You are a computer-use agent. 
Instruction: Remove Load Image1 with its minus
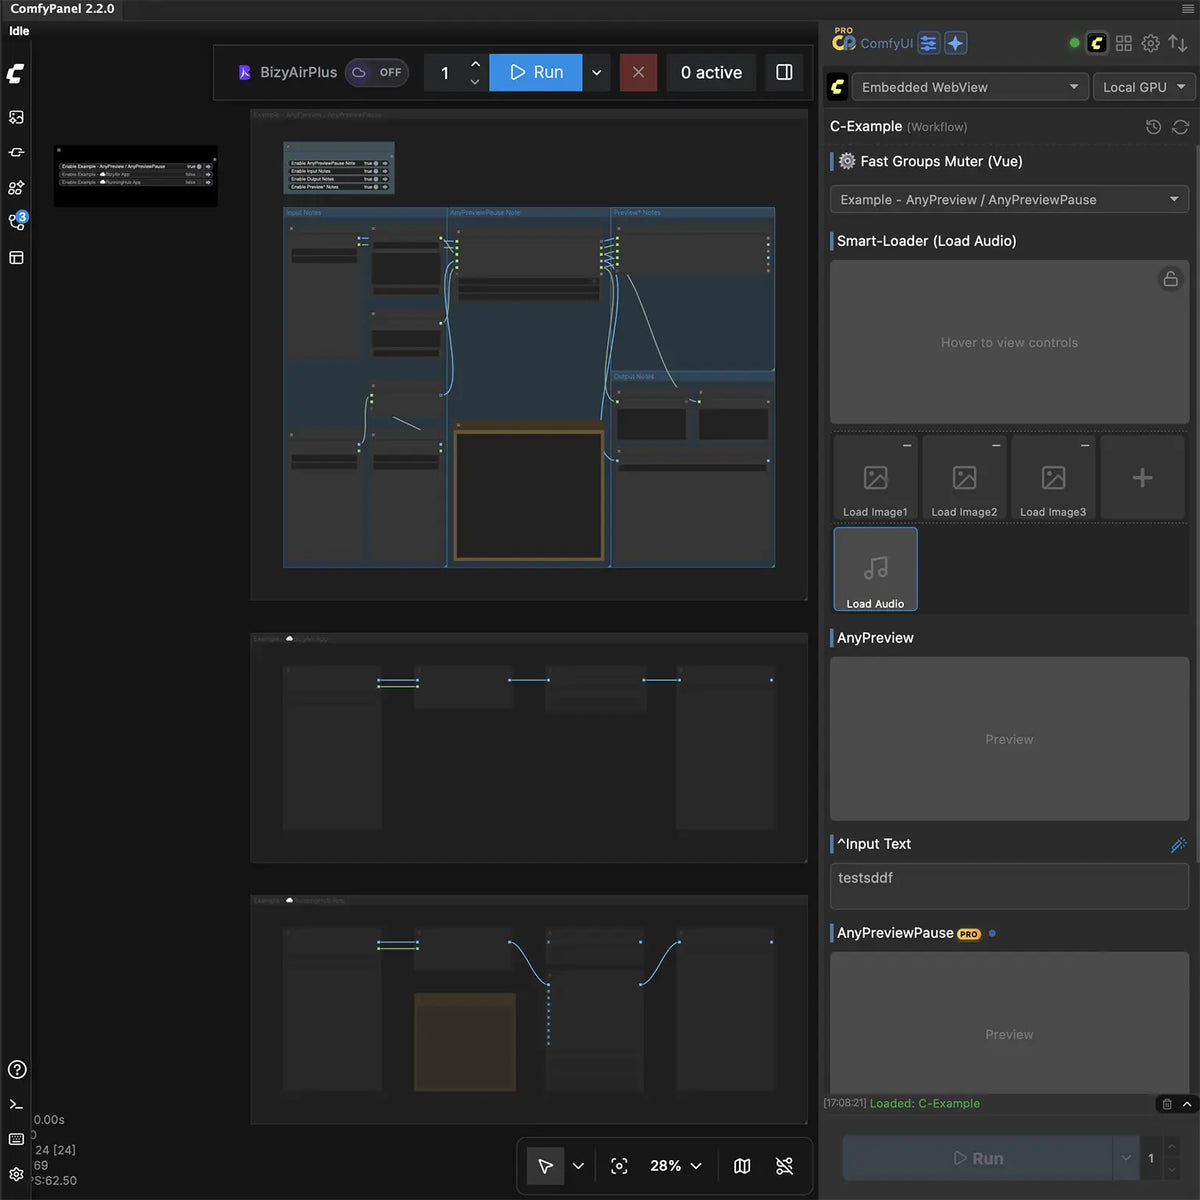click(x=907, y=445)
